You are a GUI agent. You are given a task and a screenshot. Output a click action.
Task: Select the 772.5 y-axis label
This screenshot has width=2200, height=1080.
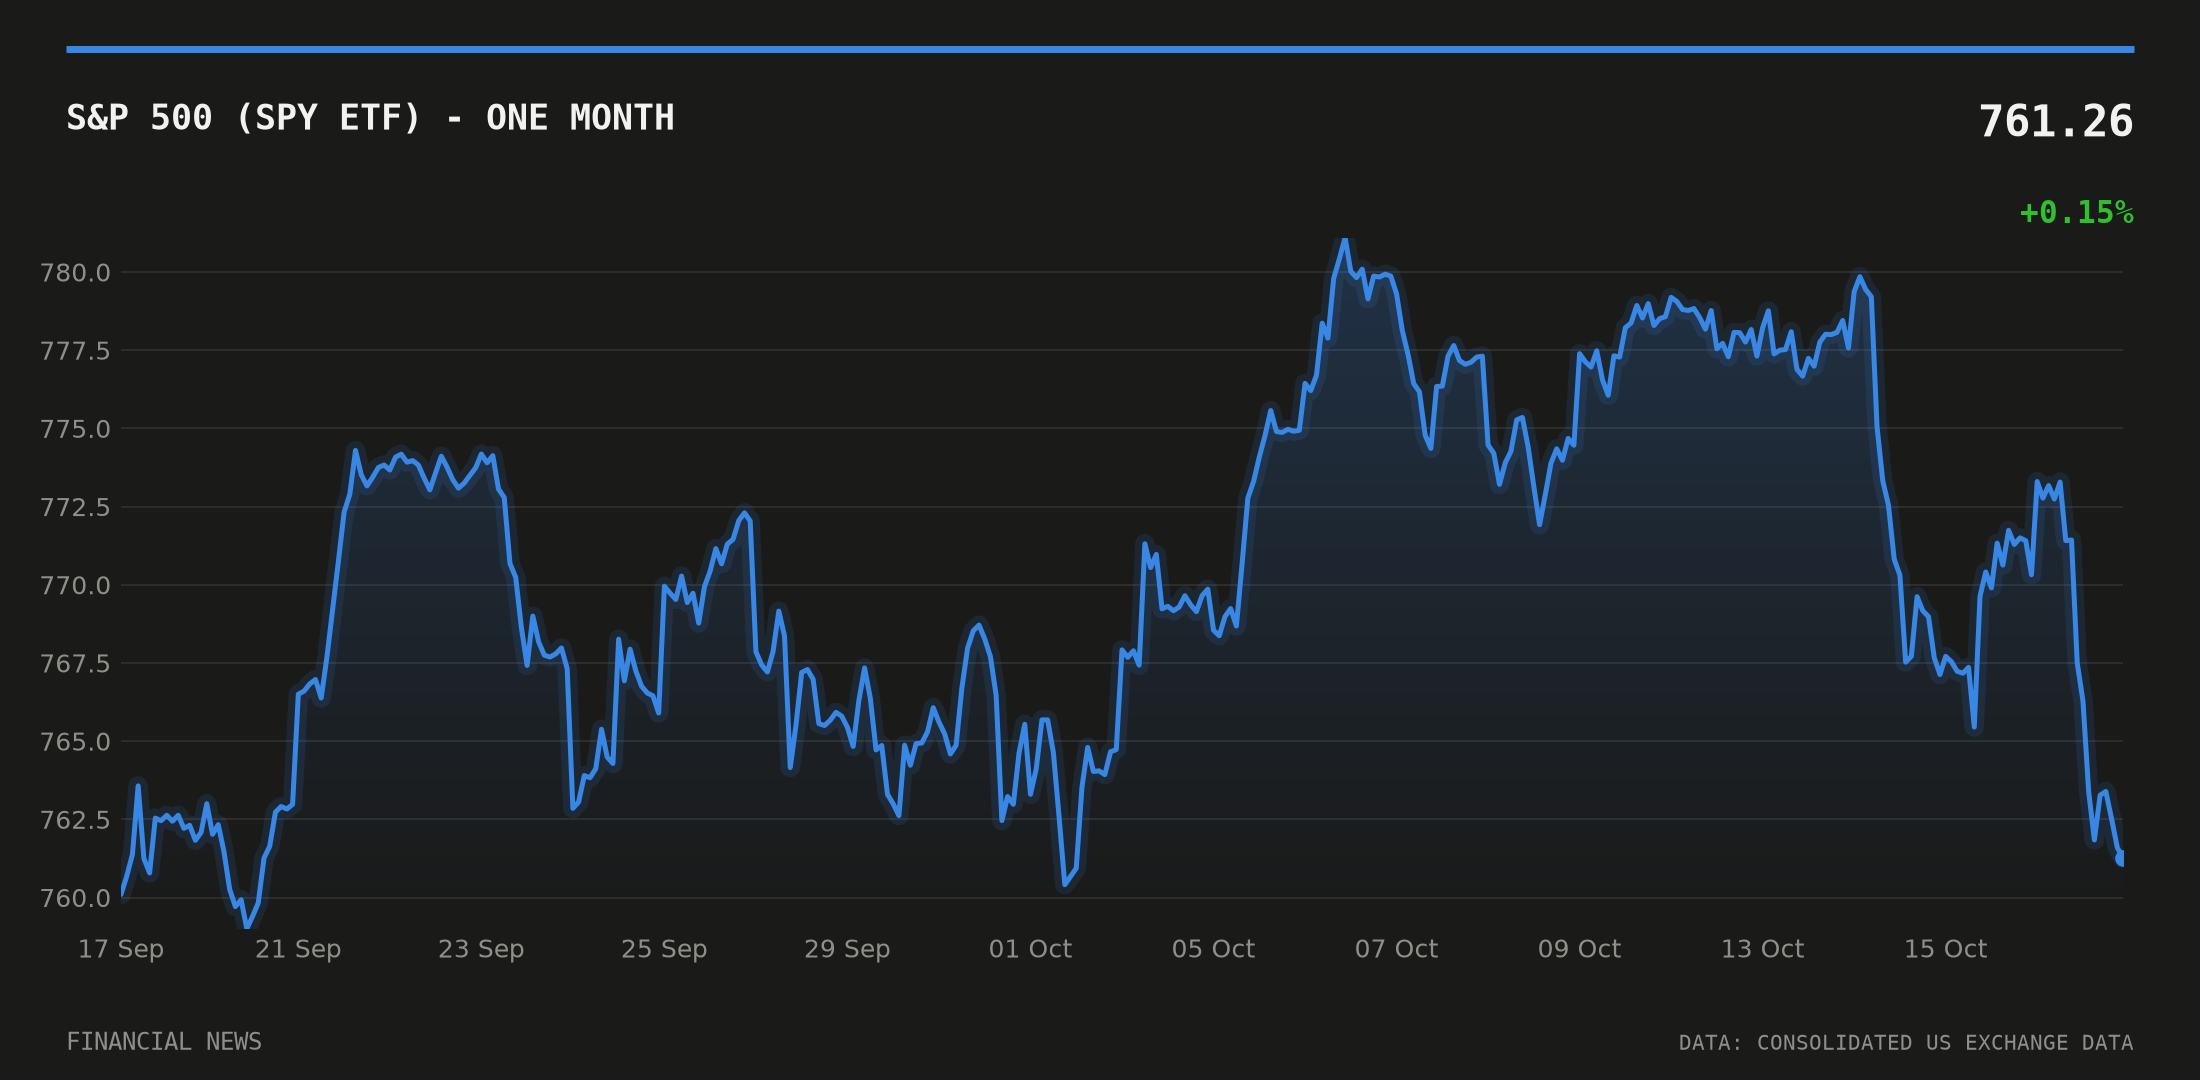tap(75, 507)
